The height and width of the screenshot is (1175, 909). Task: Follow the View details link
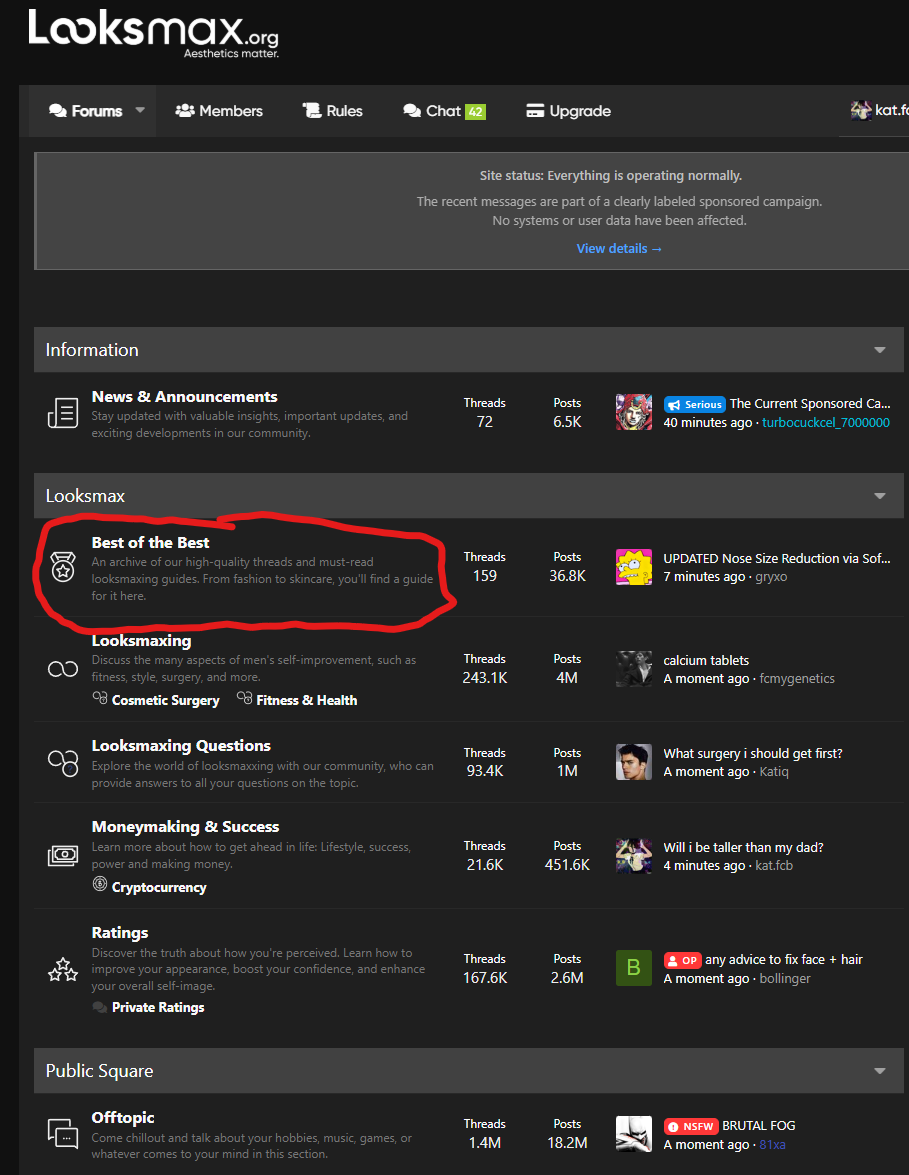tap(619, 248)
